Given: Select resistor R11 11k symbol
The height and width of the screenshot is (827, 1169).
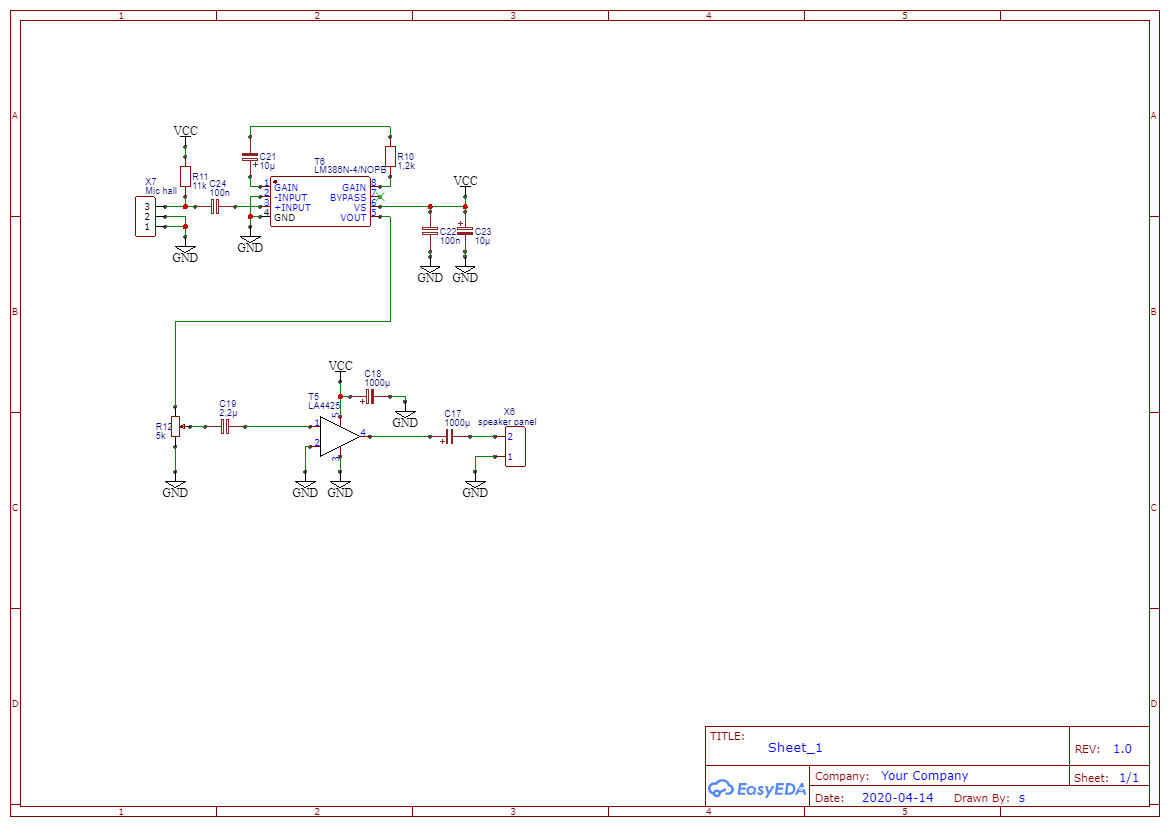Looking at the screenshot, I should (x=186, y=176).
